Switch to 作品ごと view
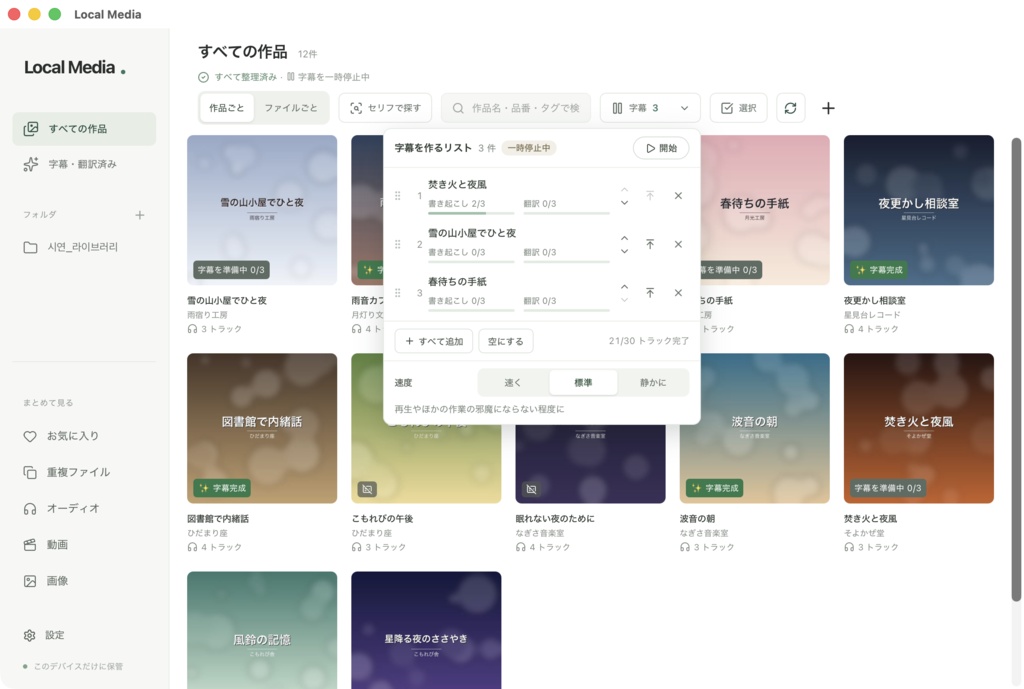The image size is (1024, 689). coord(227,108)
